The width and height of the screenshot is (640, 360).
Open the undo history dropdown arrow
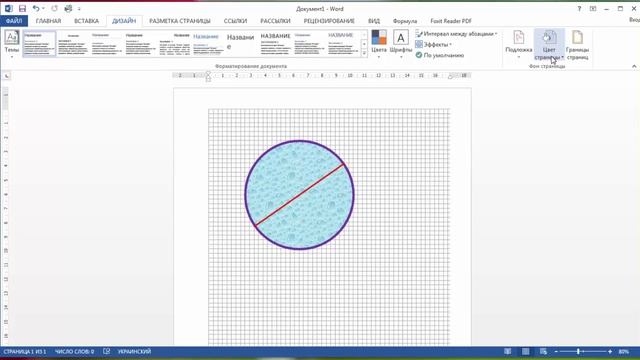click(43, 9)
